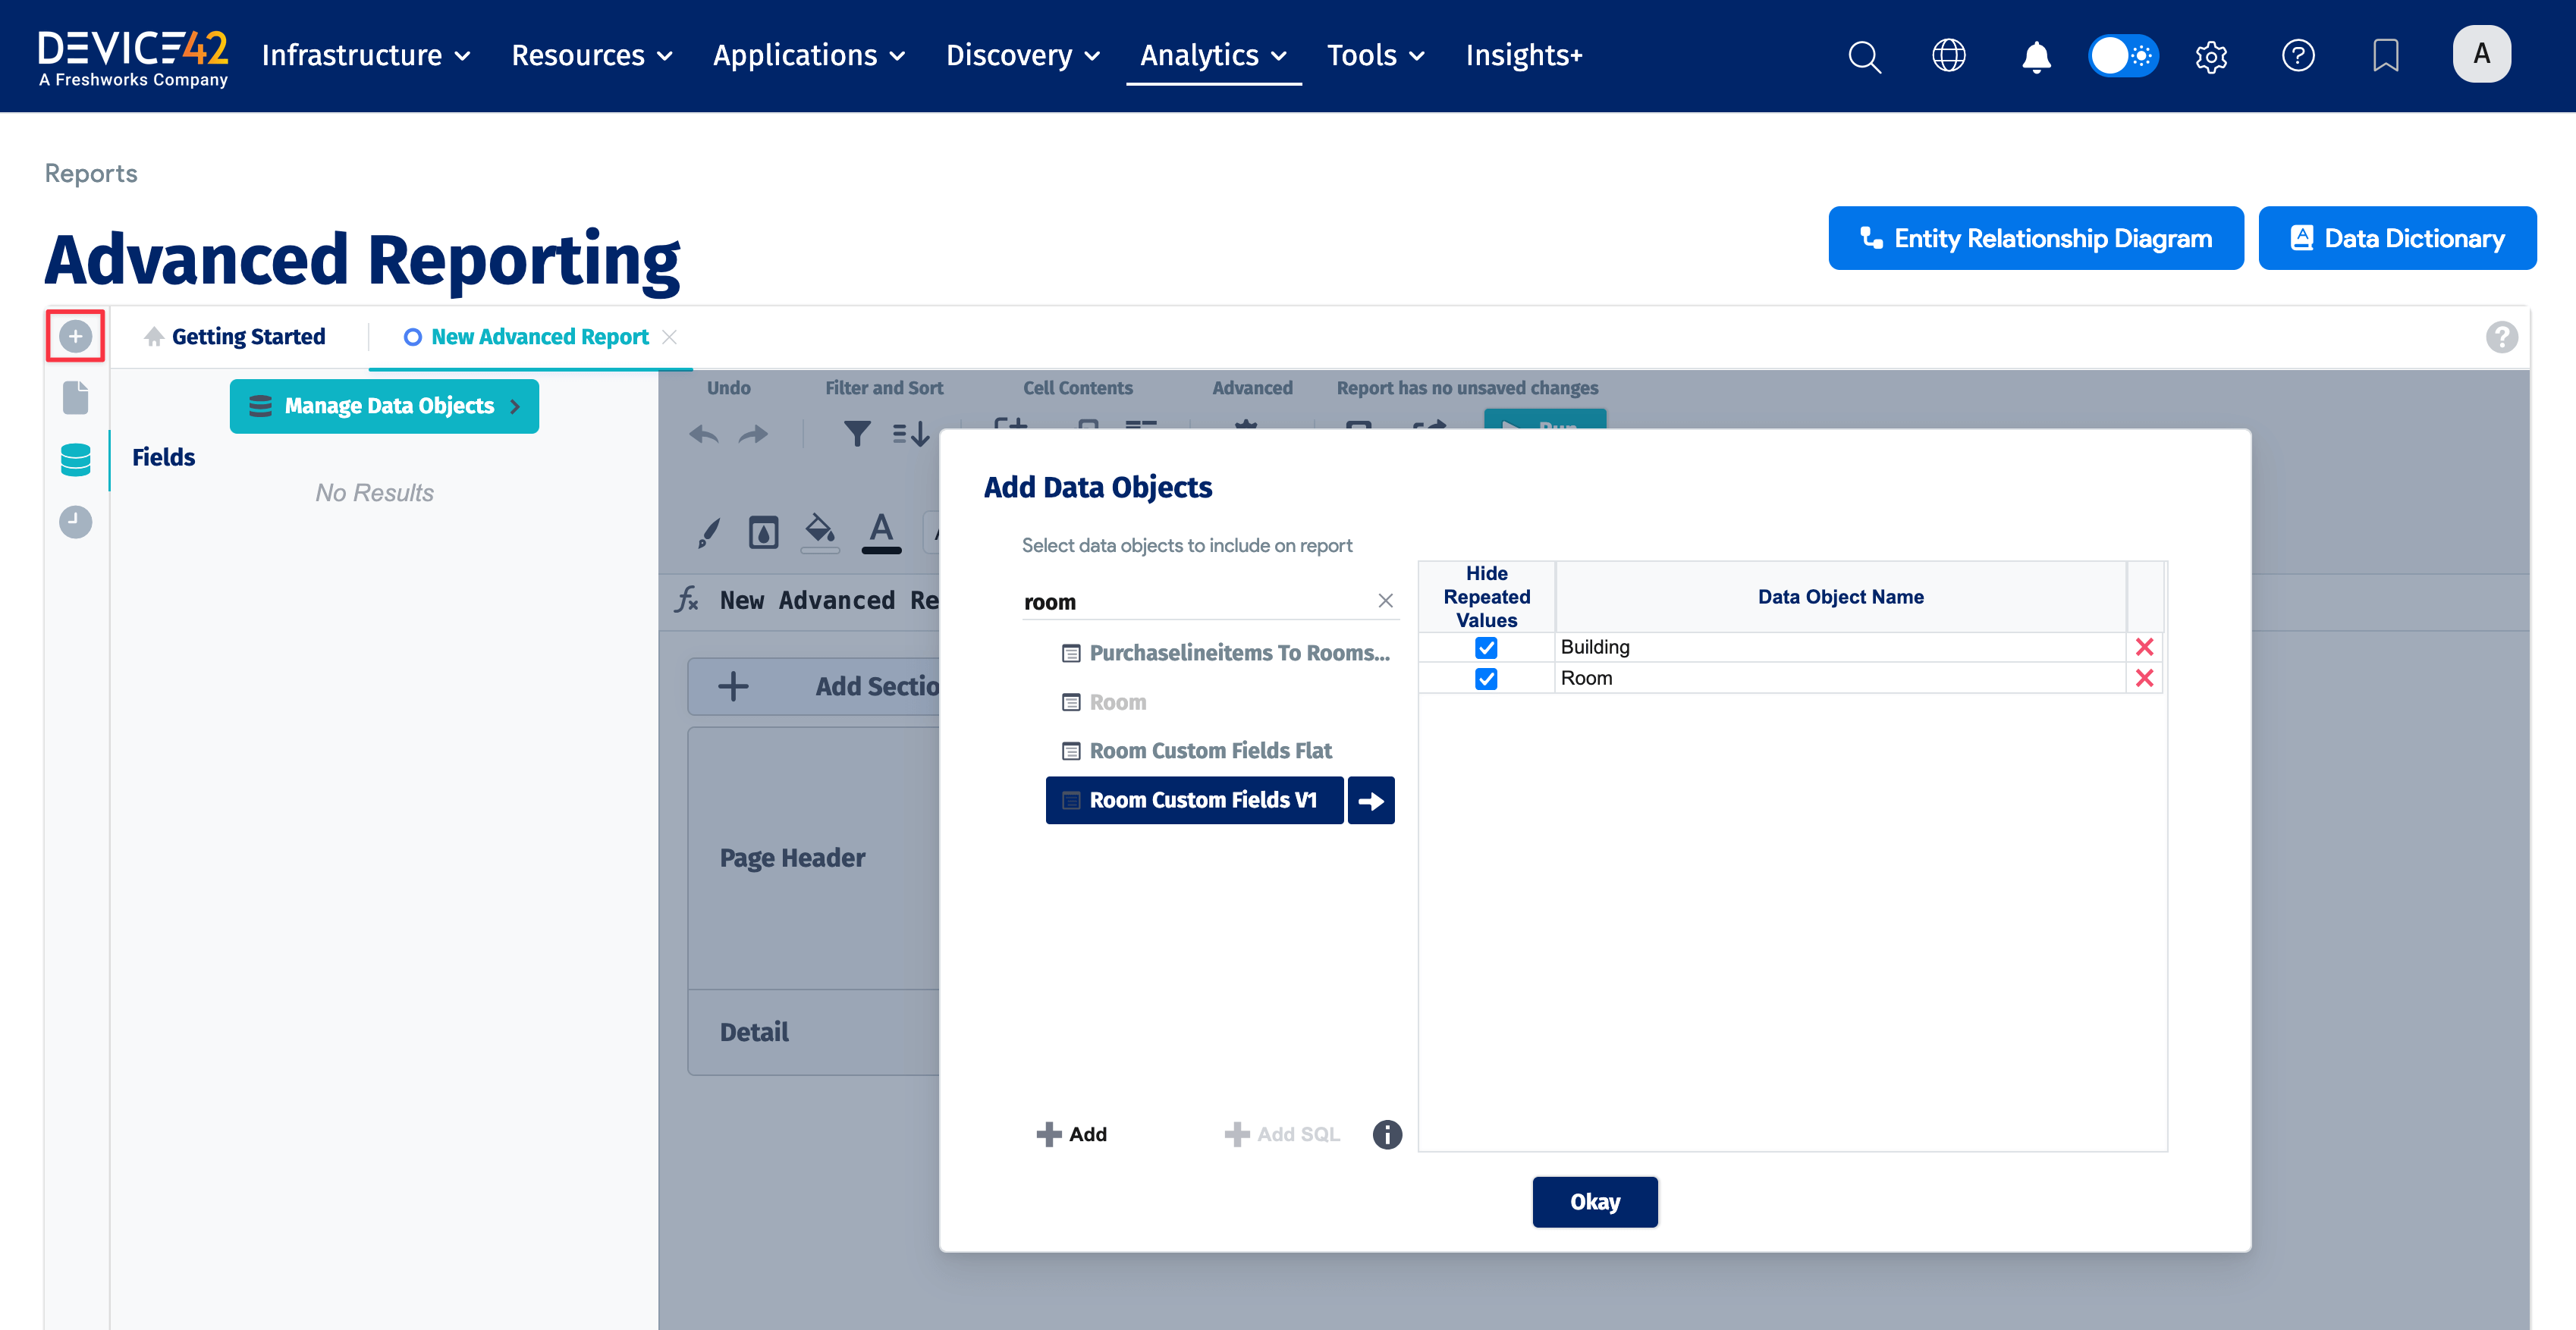2576x1330 pixels.
Task: Click the Redo arrow
Action: (753, 434)
